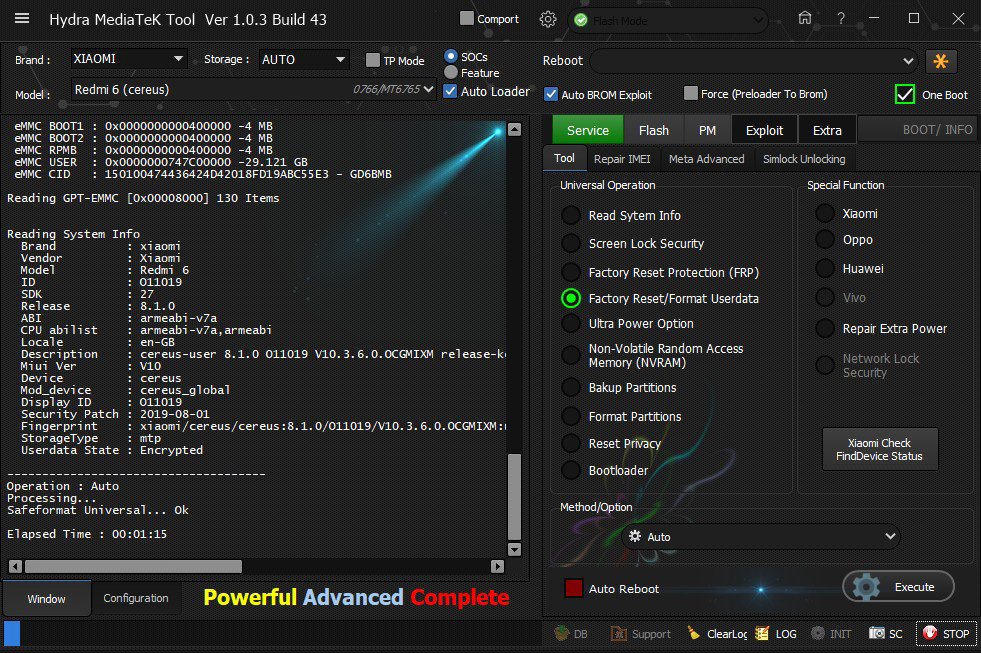
Task: Enable the TP Mode checkbox
Action: pyautogui.click(x=373, y=61)
